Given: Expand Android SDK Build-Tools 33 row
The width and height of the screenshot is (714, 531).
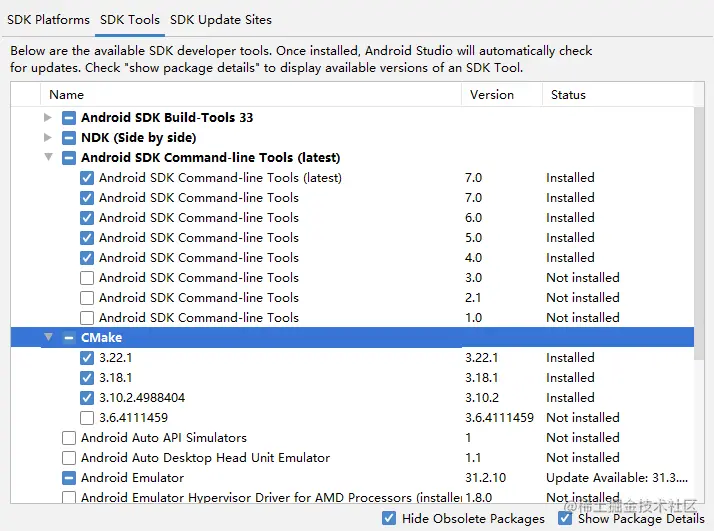Looking at the screenshot, I should click(48, 117).
